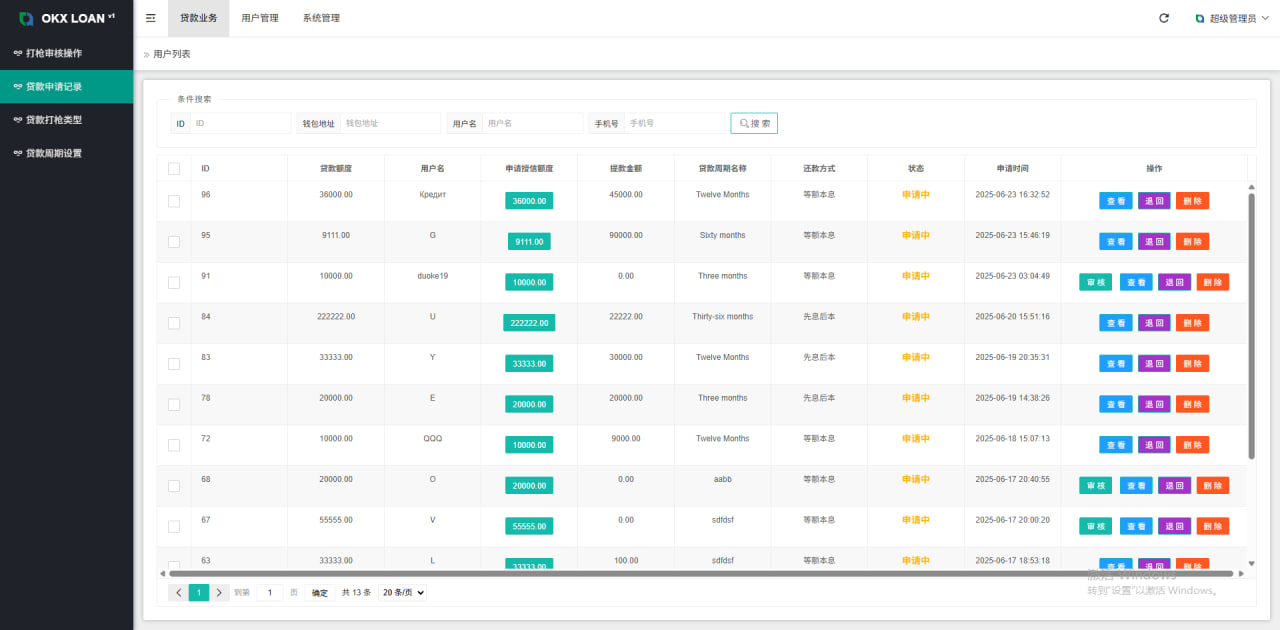Click the 用户列表 breadcrumb

(171, 54)
